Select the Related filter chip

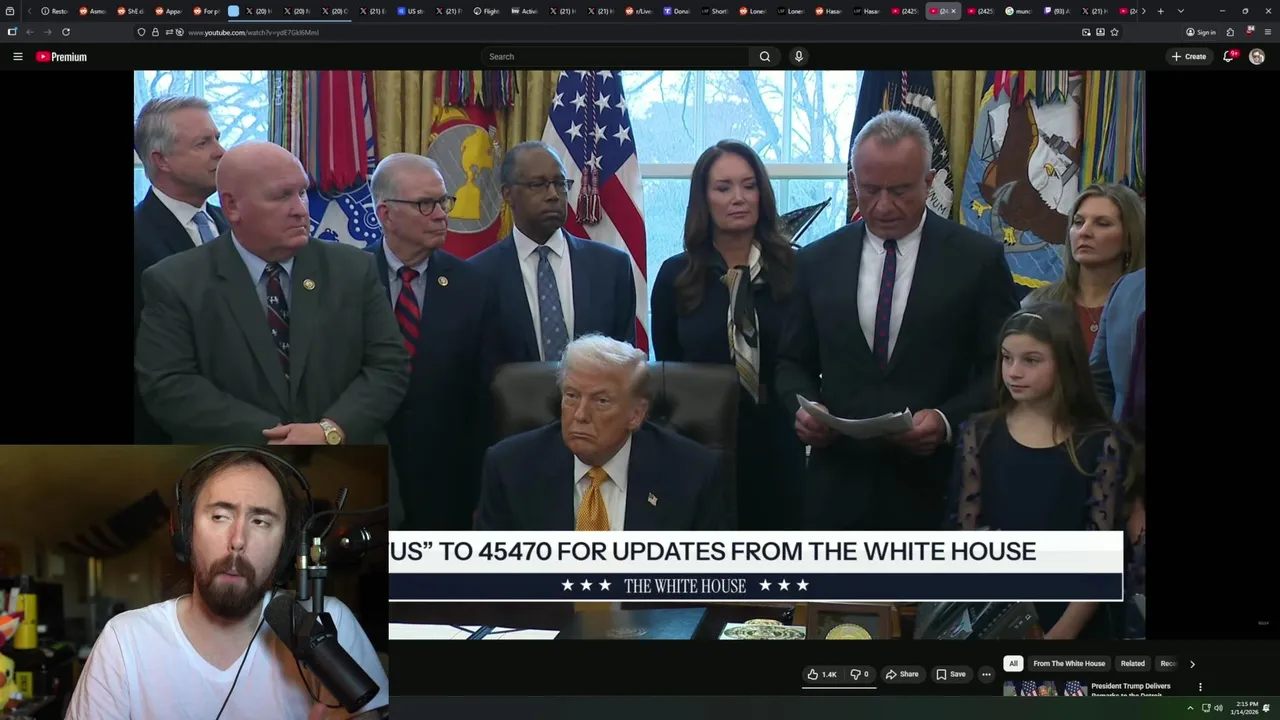click(1133, 663)
